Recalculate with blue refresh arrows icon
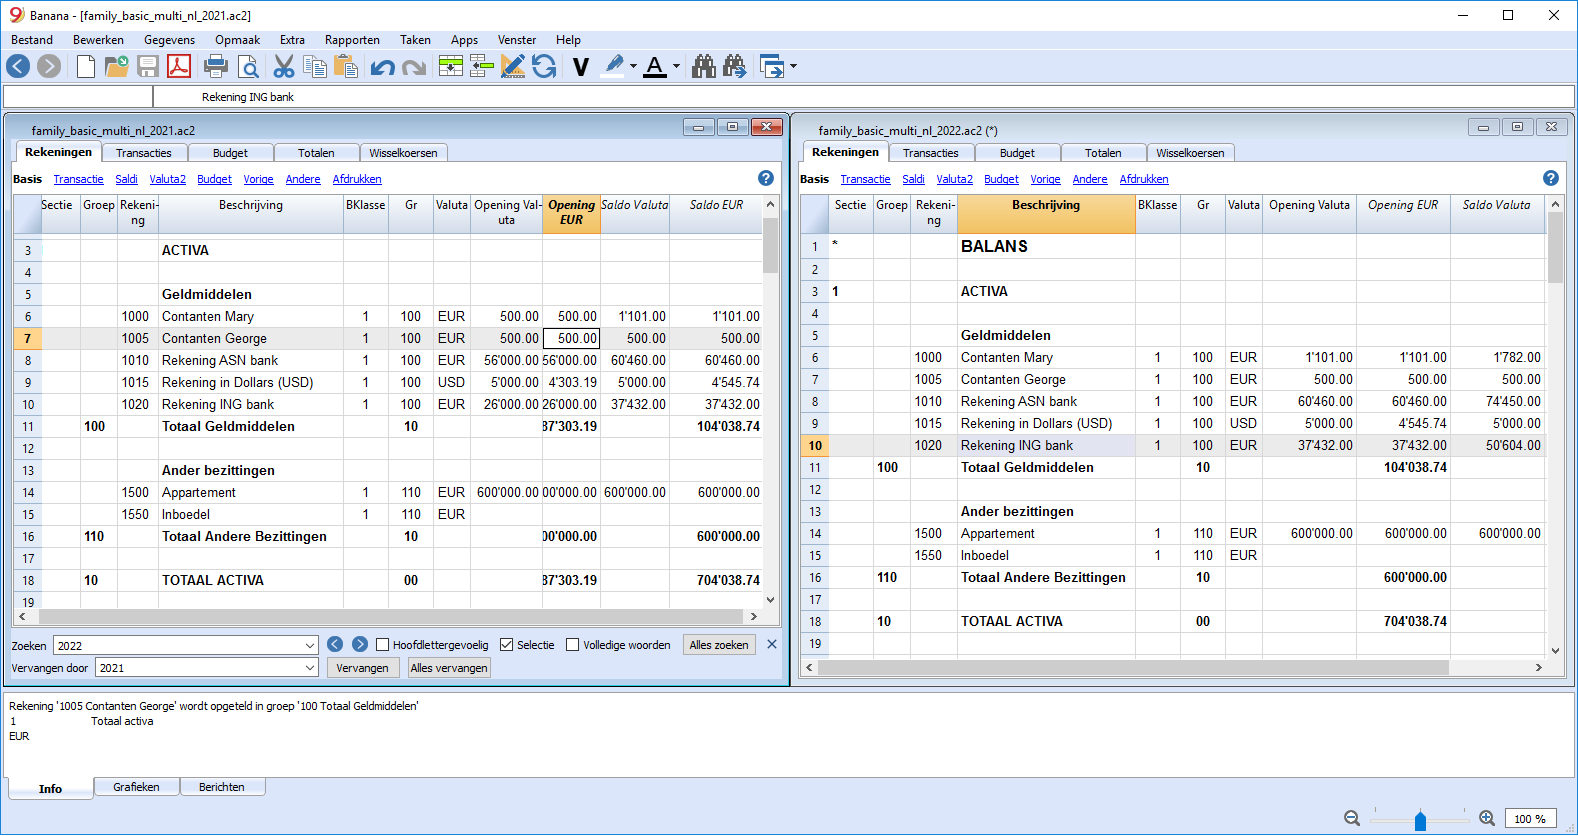This screenshot has width=1578, height=836. click(x=544, y=67)
